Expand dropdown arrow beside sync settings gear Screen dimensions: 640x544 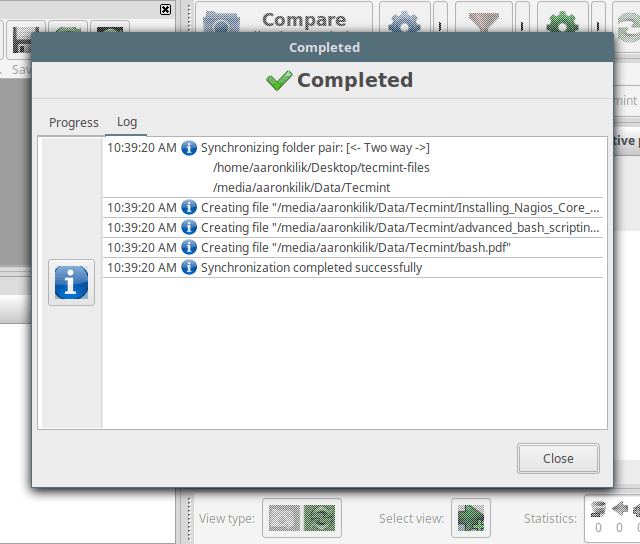point(598,19)
